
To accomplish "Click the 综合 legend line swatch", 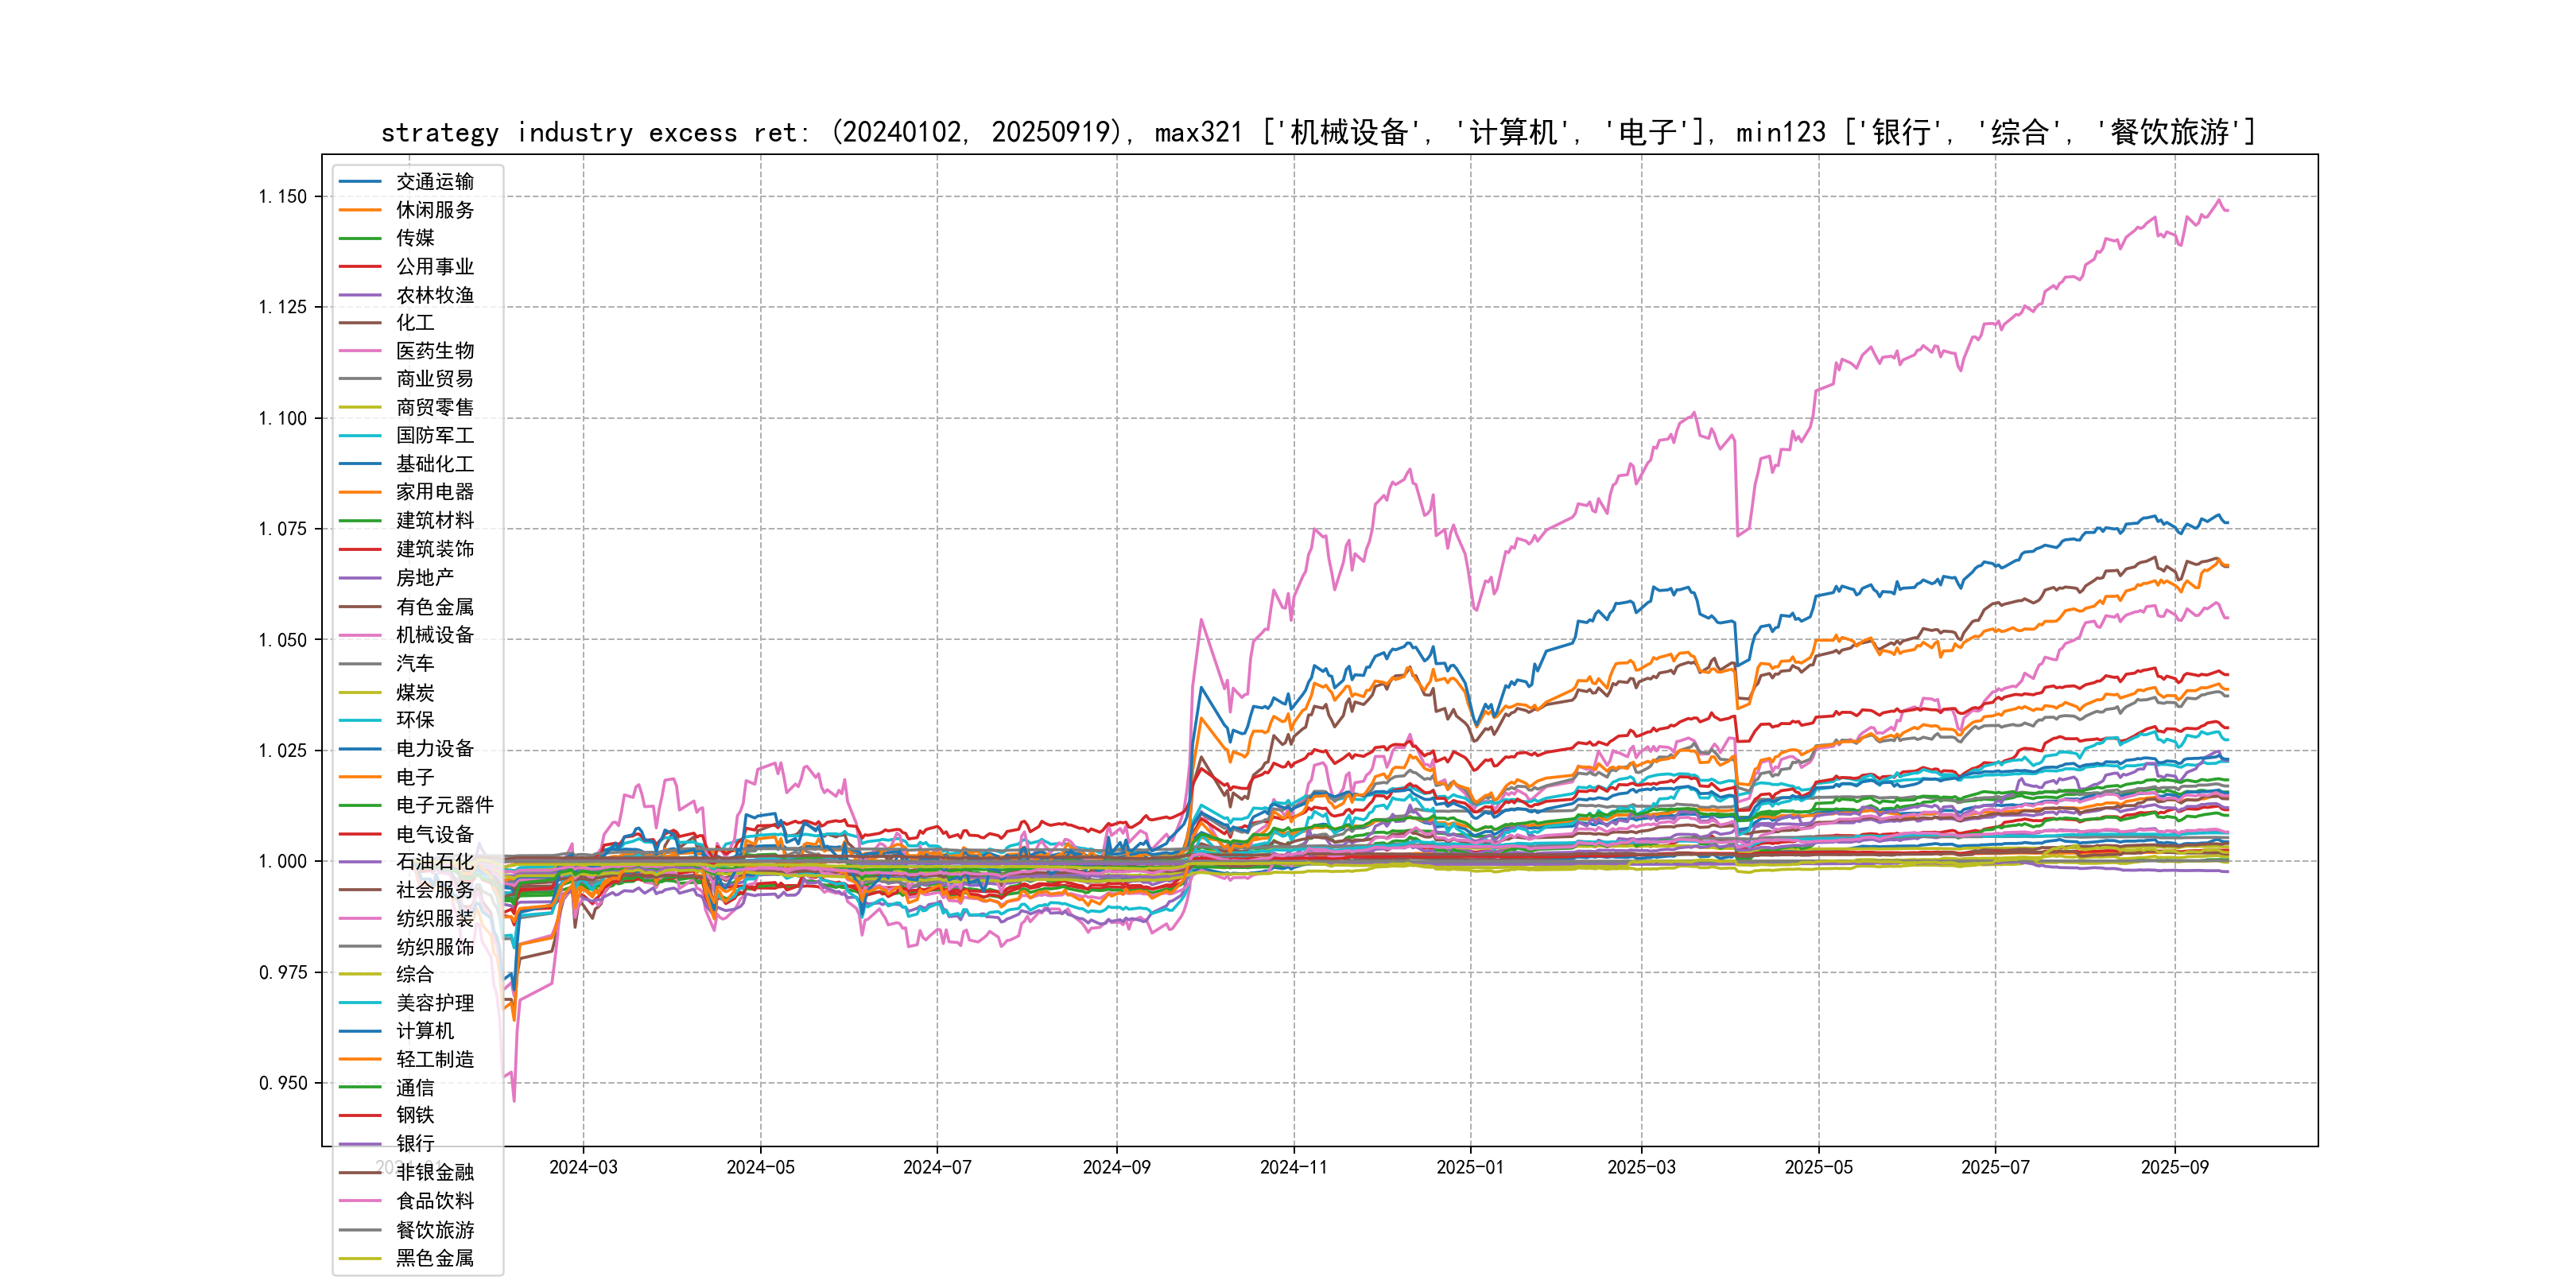I will [x=360, y=974].
